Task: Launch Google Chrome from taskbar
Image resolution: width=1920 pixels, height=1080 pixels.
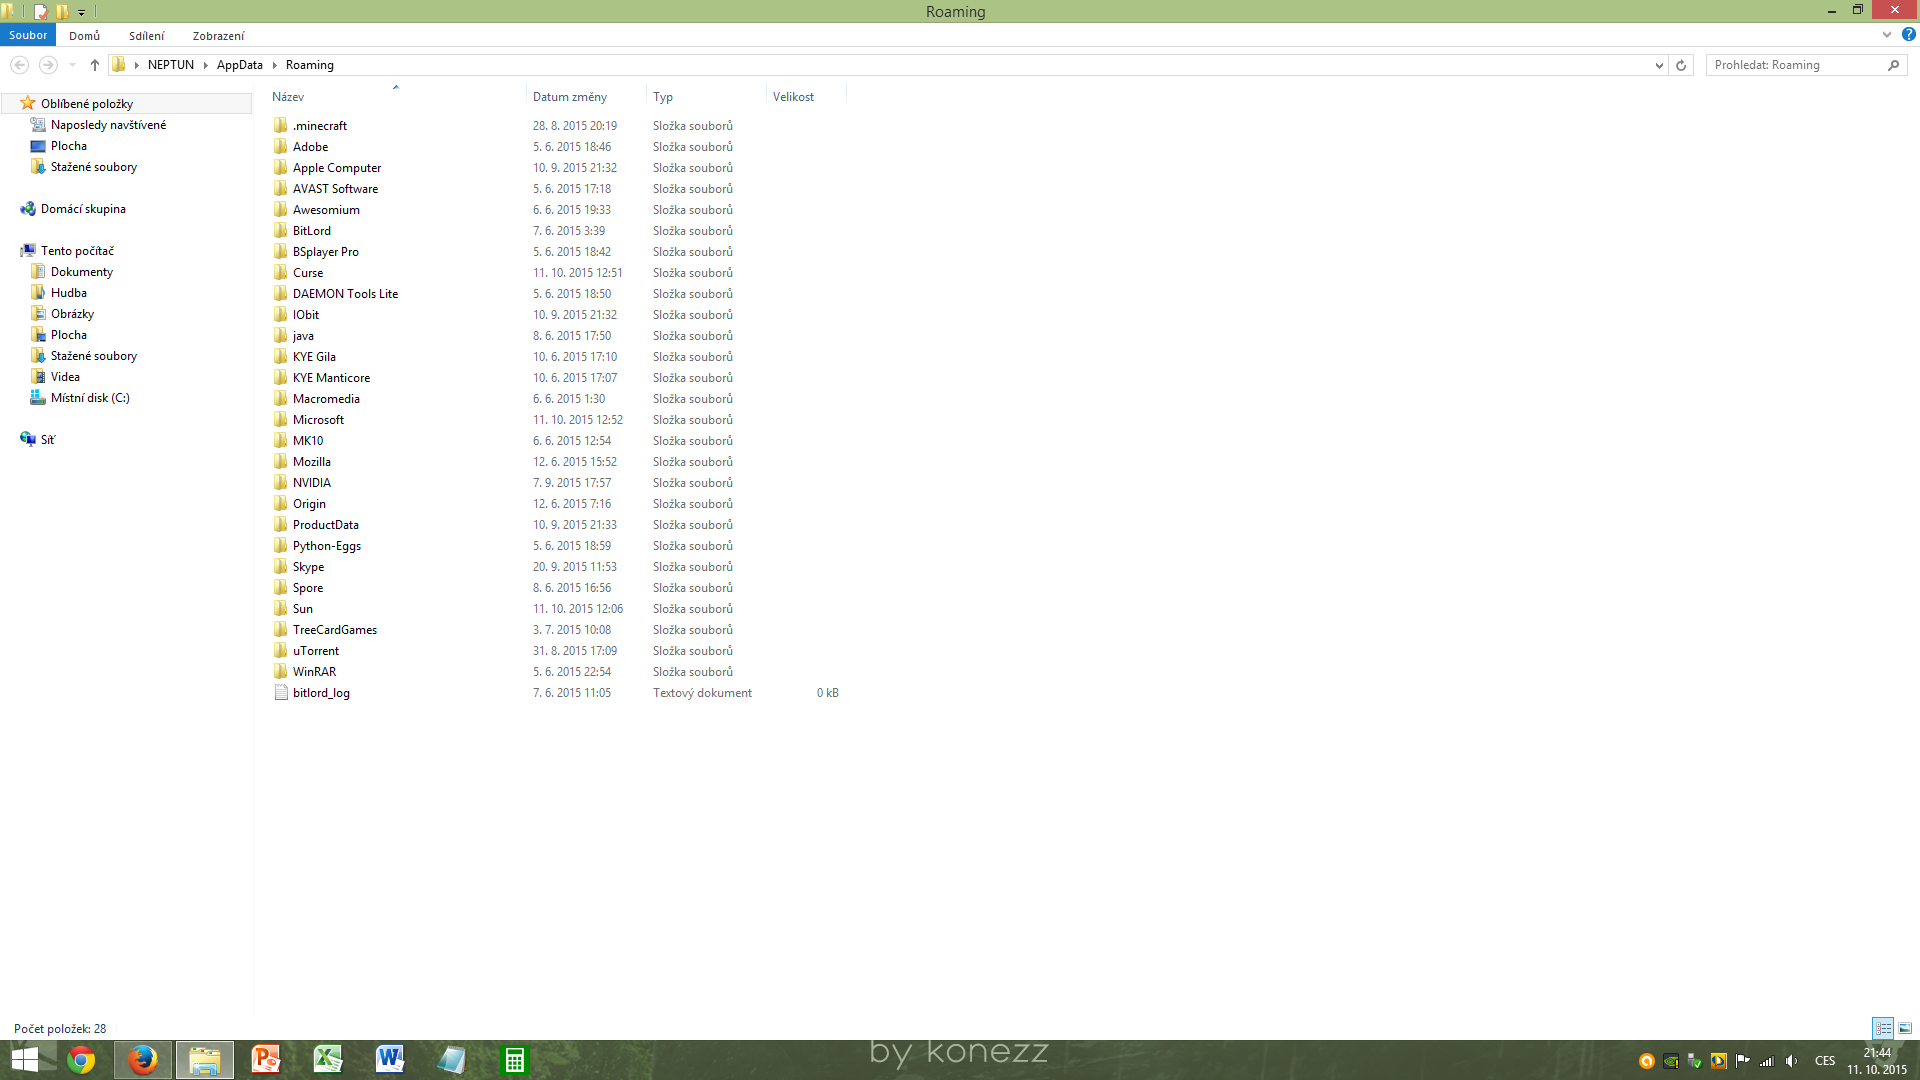Action: 81,1060
